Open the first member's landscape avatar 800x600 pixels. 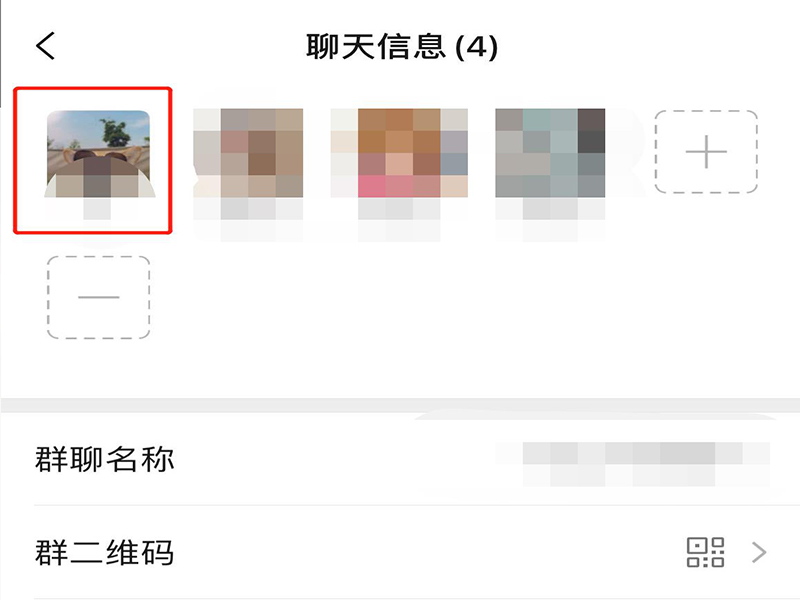click(x=98, y=154)
